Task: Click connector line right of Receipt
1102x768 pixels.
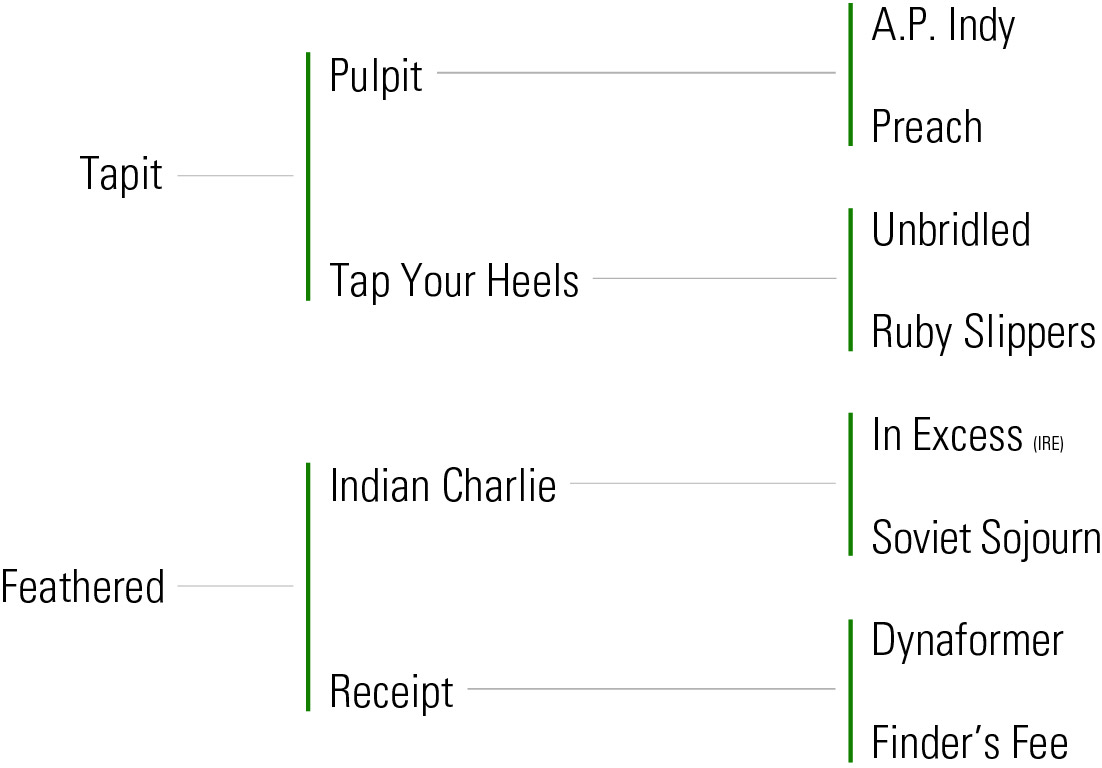Action: (650, 689)
